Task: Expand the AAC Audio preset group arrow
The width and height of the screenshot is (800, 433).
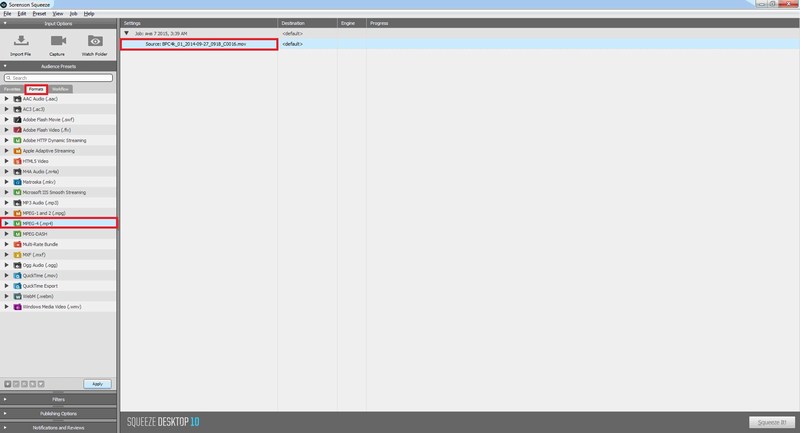Action: pyautogui.click(x=7, y=99)
